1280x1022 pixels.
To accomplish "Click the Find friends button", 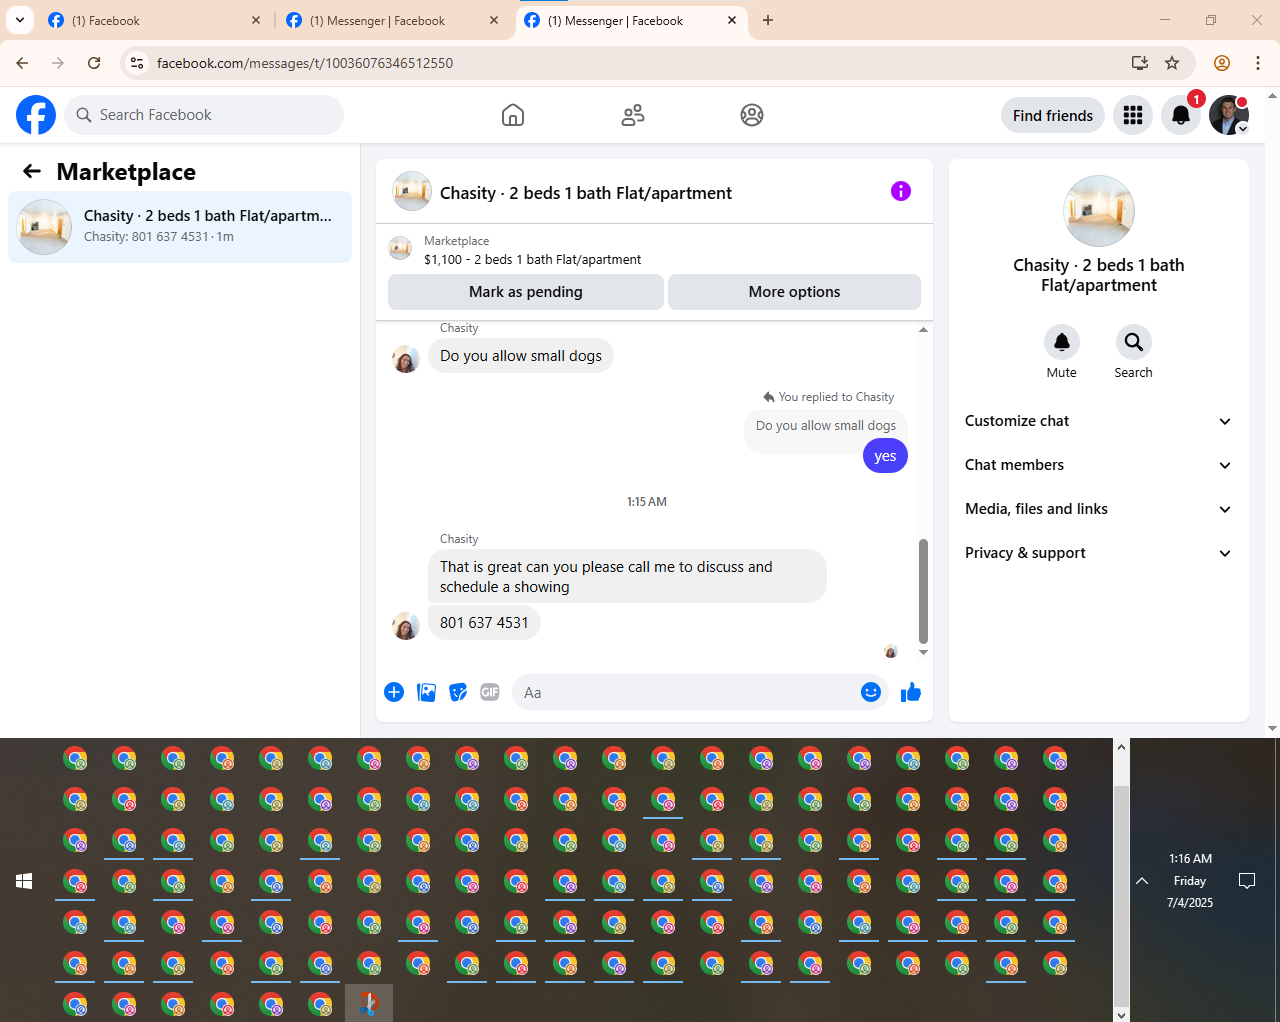I will click(x=1053, y=115).
